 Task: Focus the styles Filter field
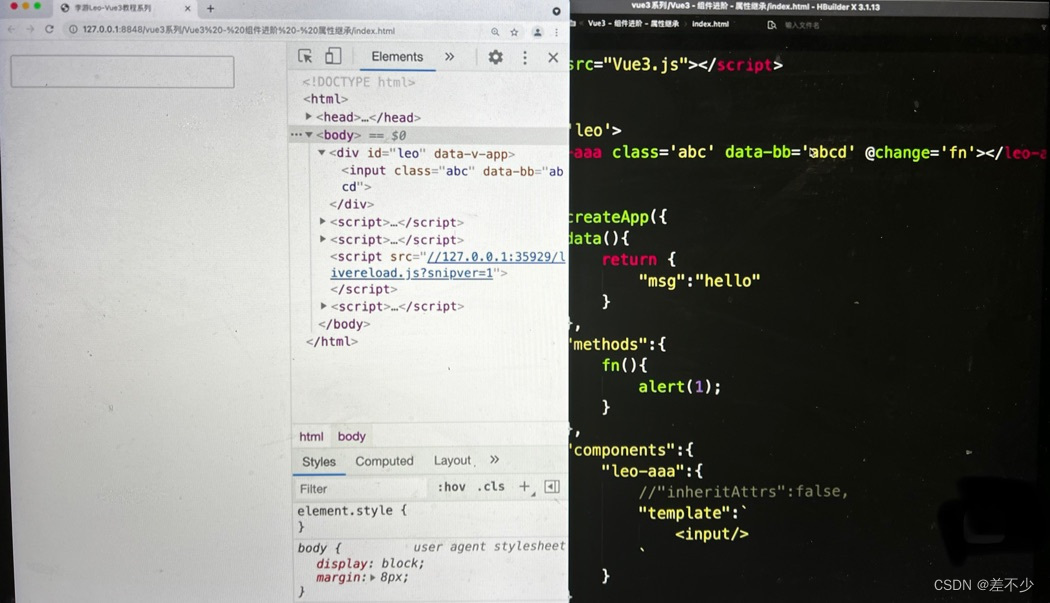362,488
